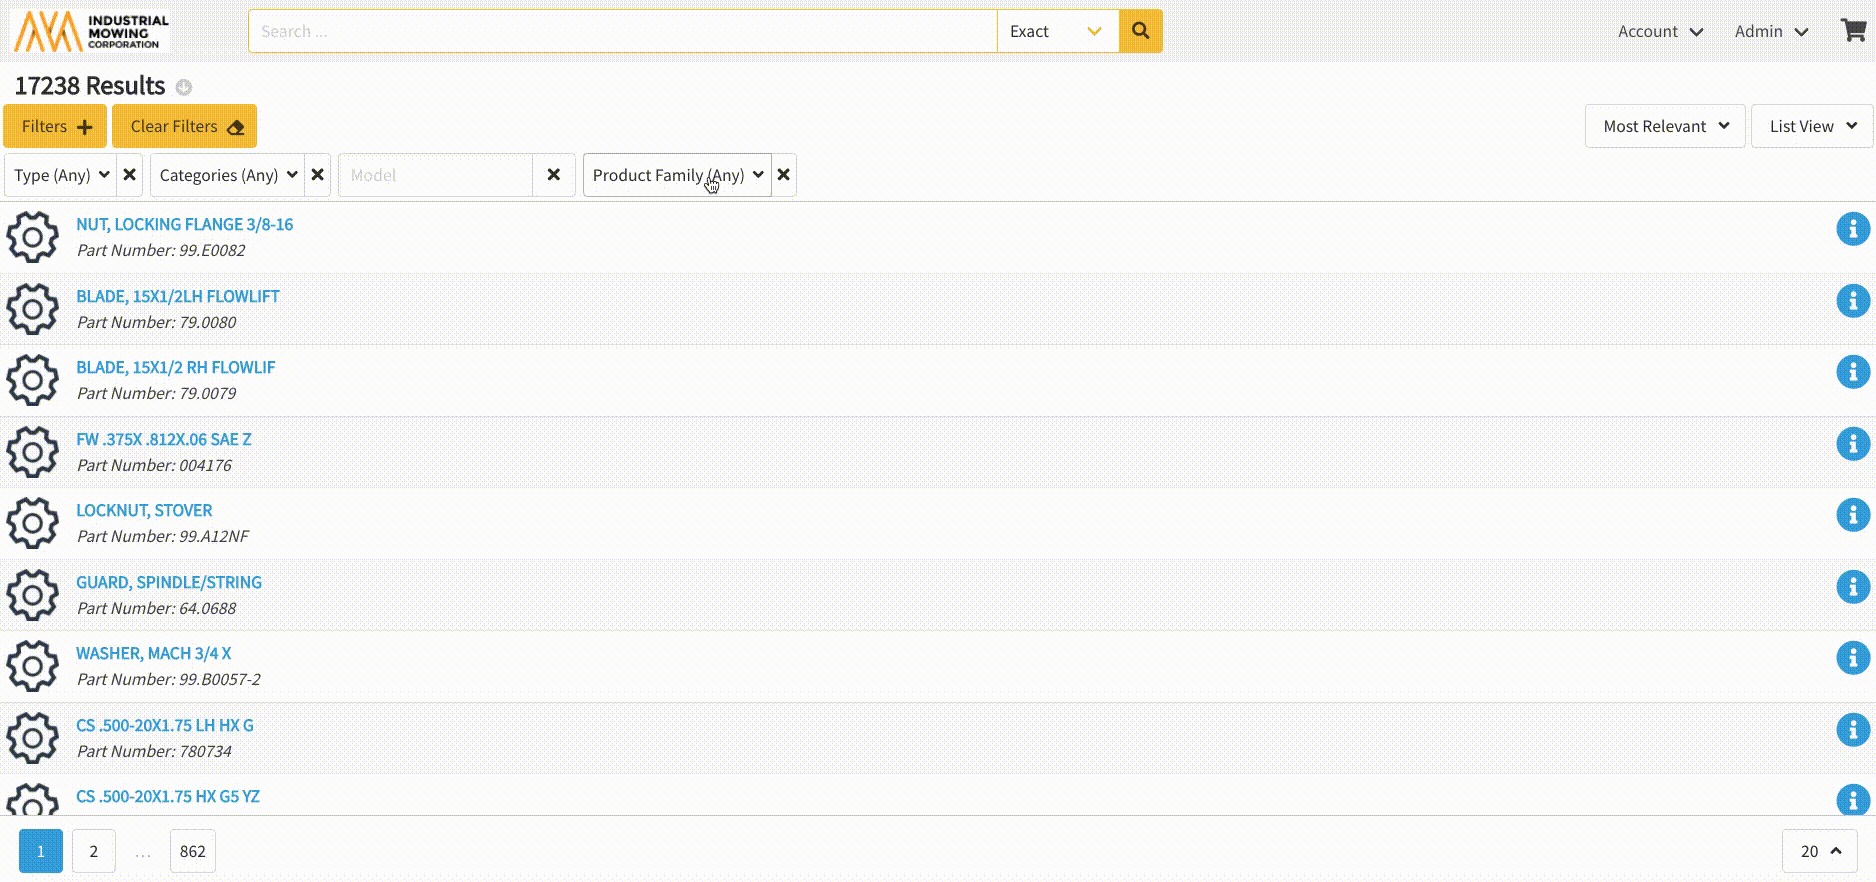
Task: Expand the Exact search mode dropdown
Action: point(1057,31)
